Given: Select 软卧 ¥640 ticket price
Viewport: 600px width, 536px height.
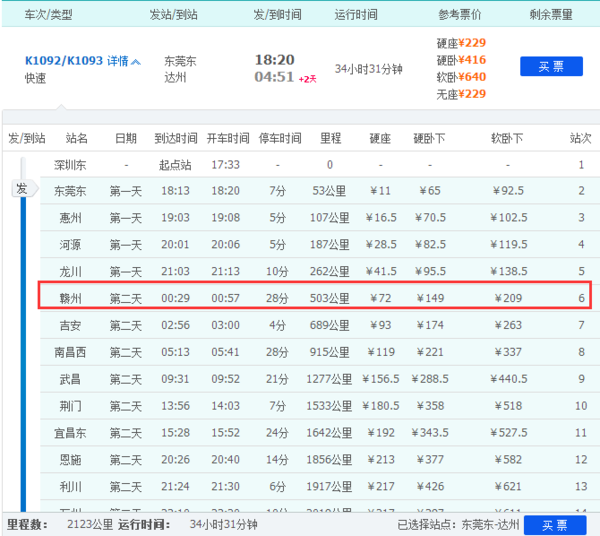Looking at the screenshot, I should point(460,77).
